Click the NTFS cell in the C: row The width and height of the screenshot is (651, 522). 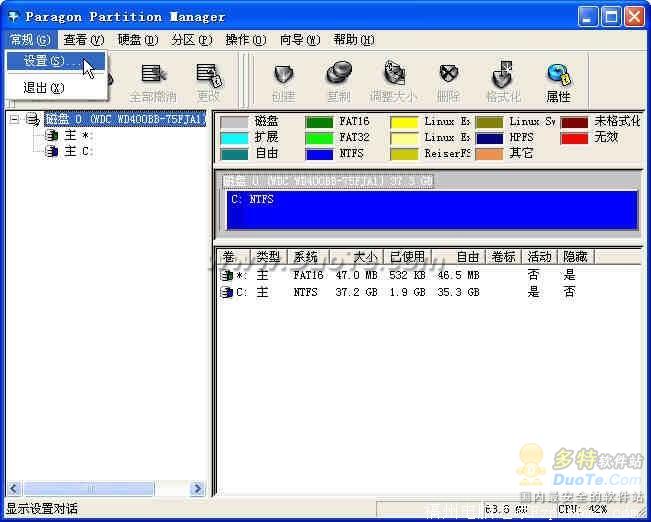[x=305, y=292]
